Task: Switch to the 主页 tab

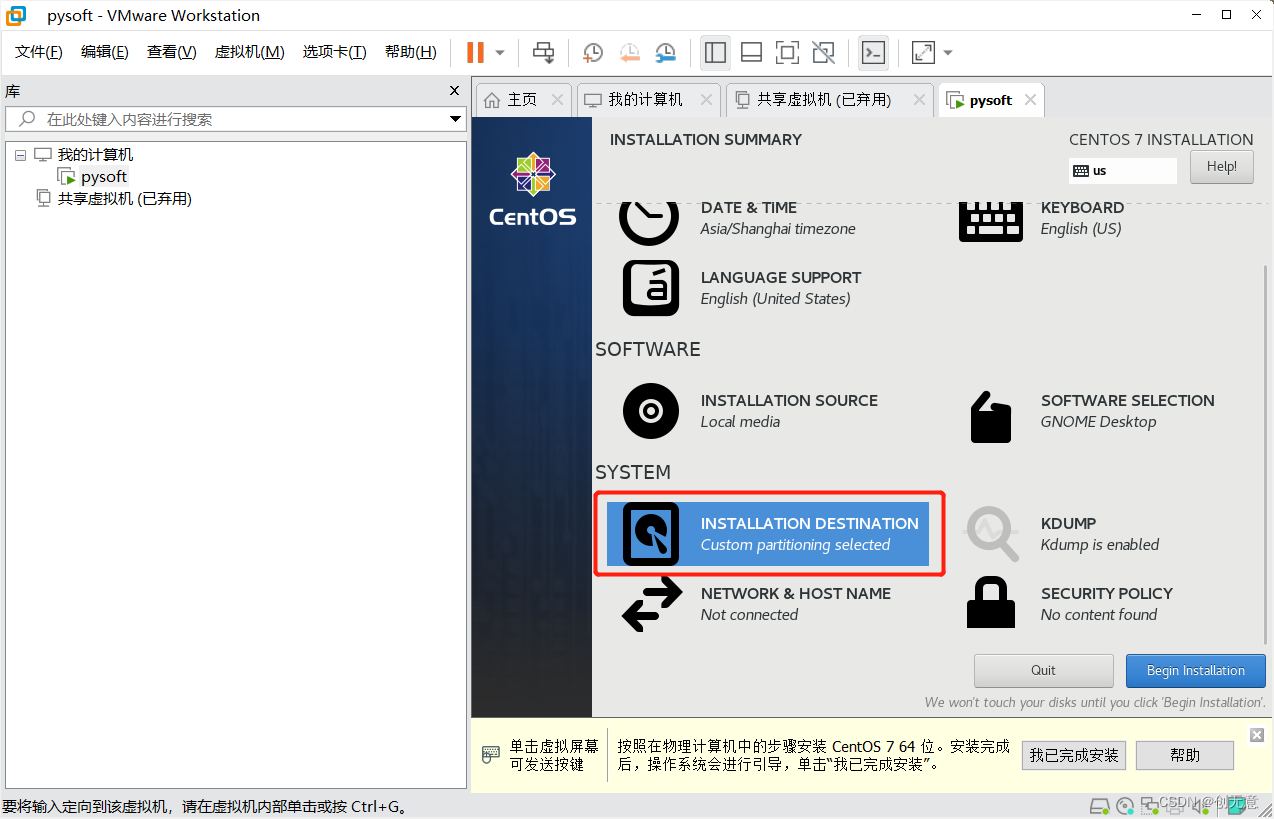Action: [x=522, y=99]
